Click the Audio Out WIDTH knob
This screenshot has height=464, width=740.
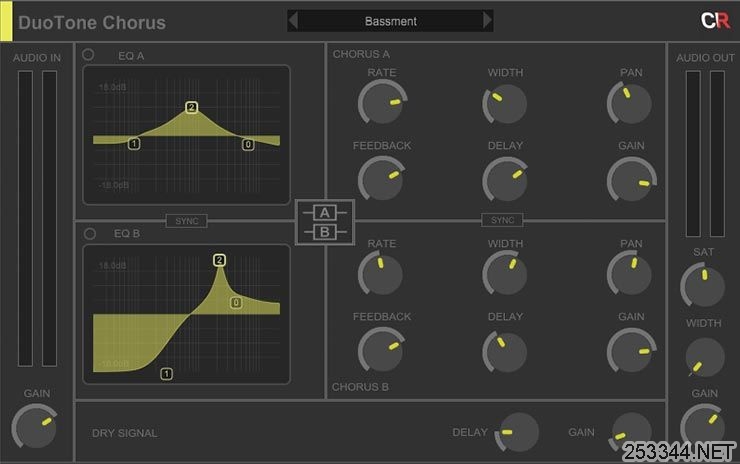coord(704,357)
